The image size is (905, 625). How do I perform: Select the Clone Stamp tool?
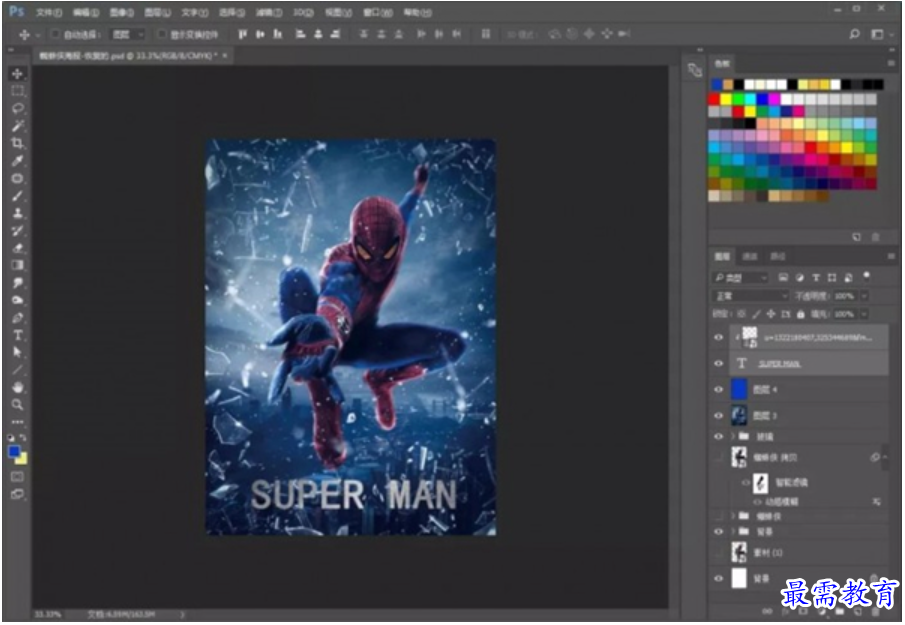click(17, 213)
